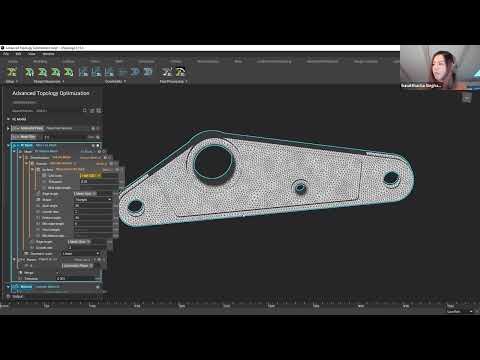The width and height of the screenshot is (480, 360).
Task: Click the Mesh Size chip beside upper Edge length
Action: tap(85, 193)
